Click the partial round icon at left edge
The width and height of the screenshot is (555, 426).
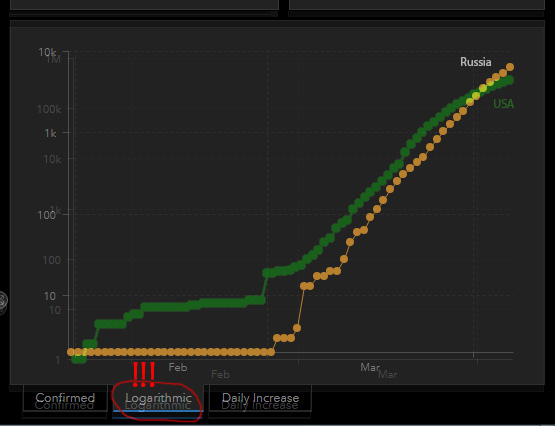(x=3, y=301)
